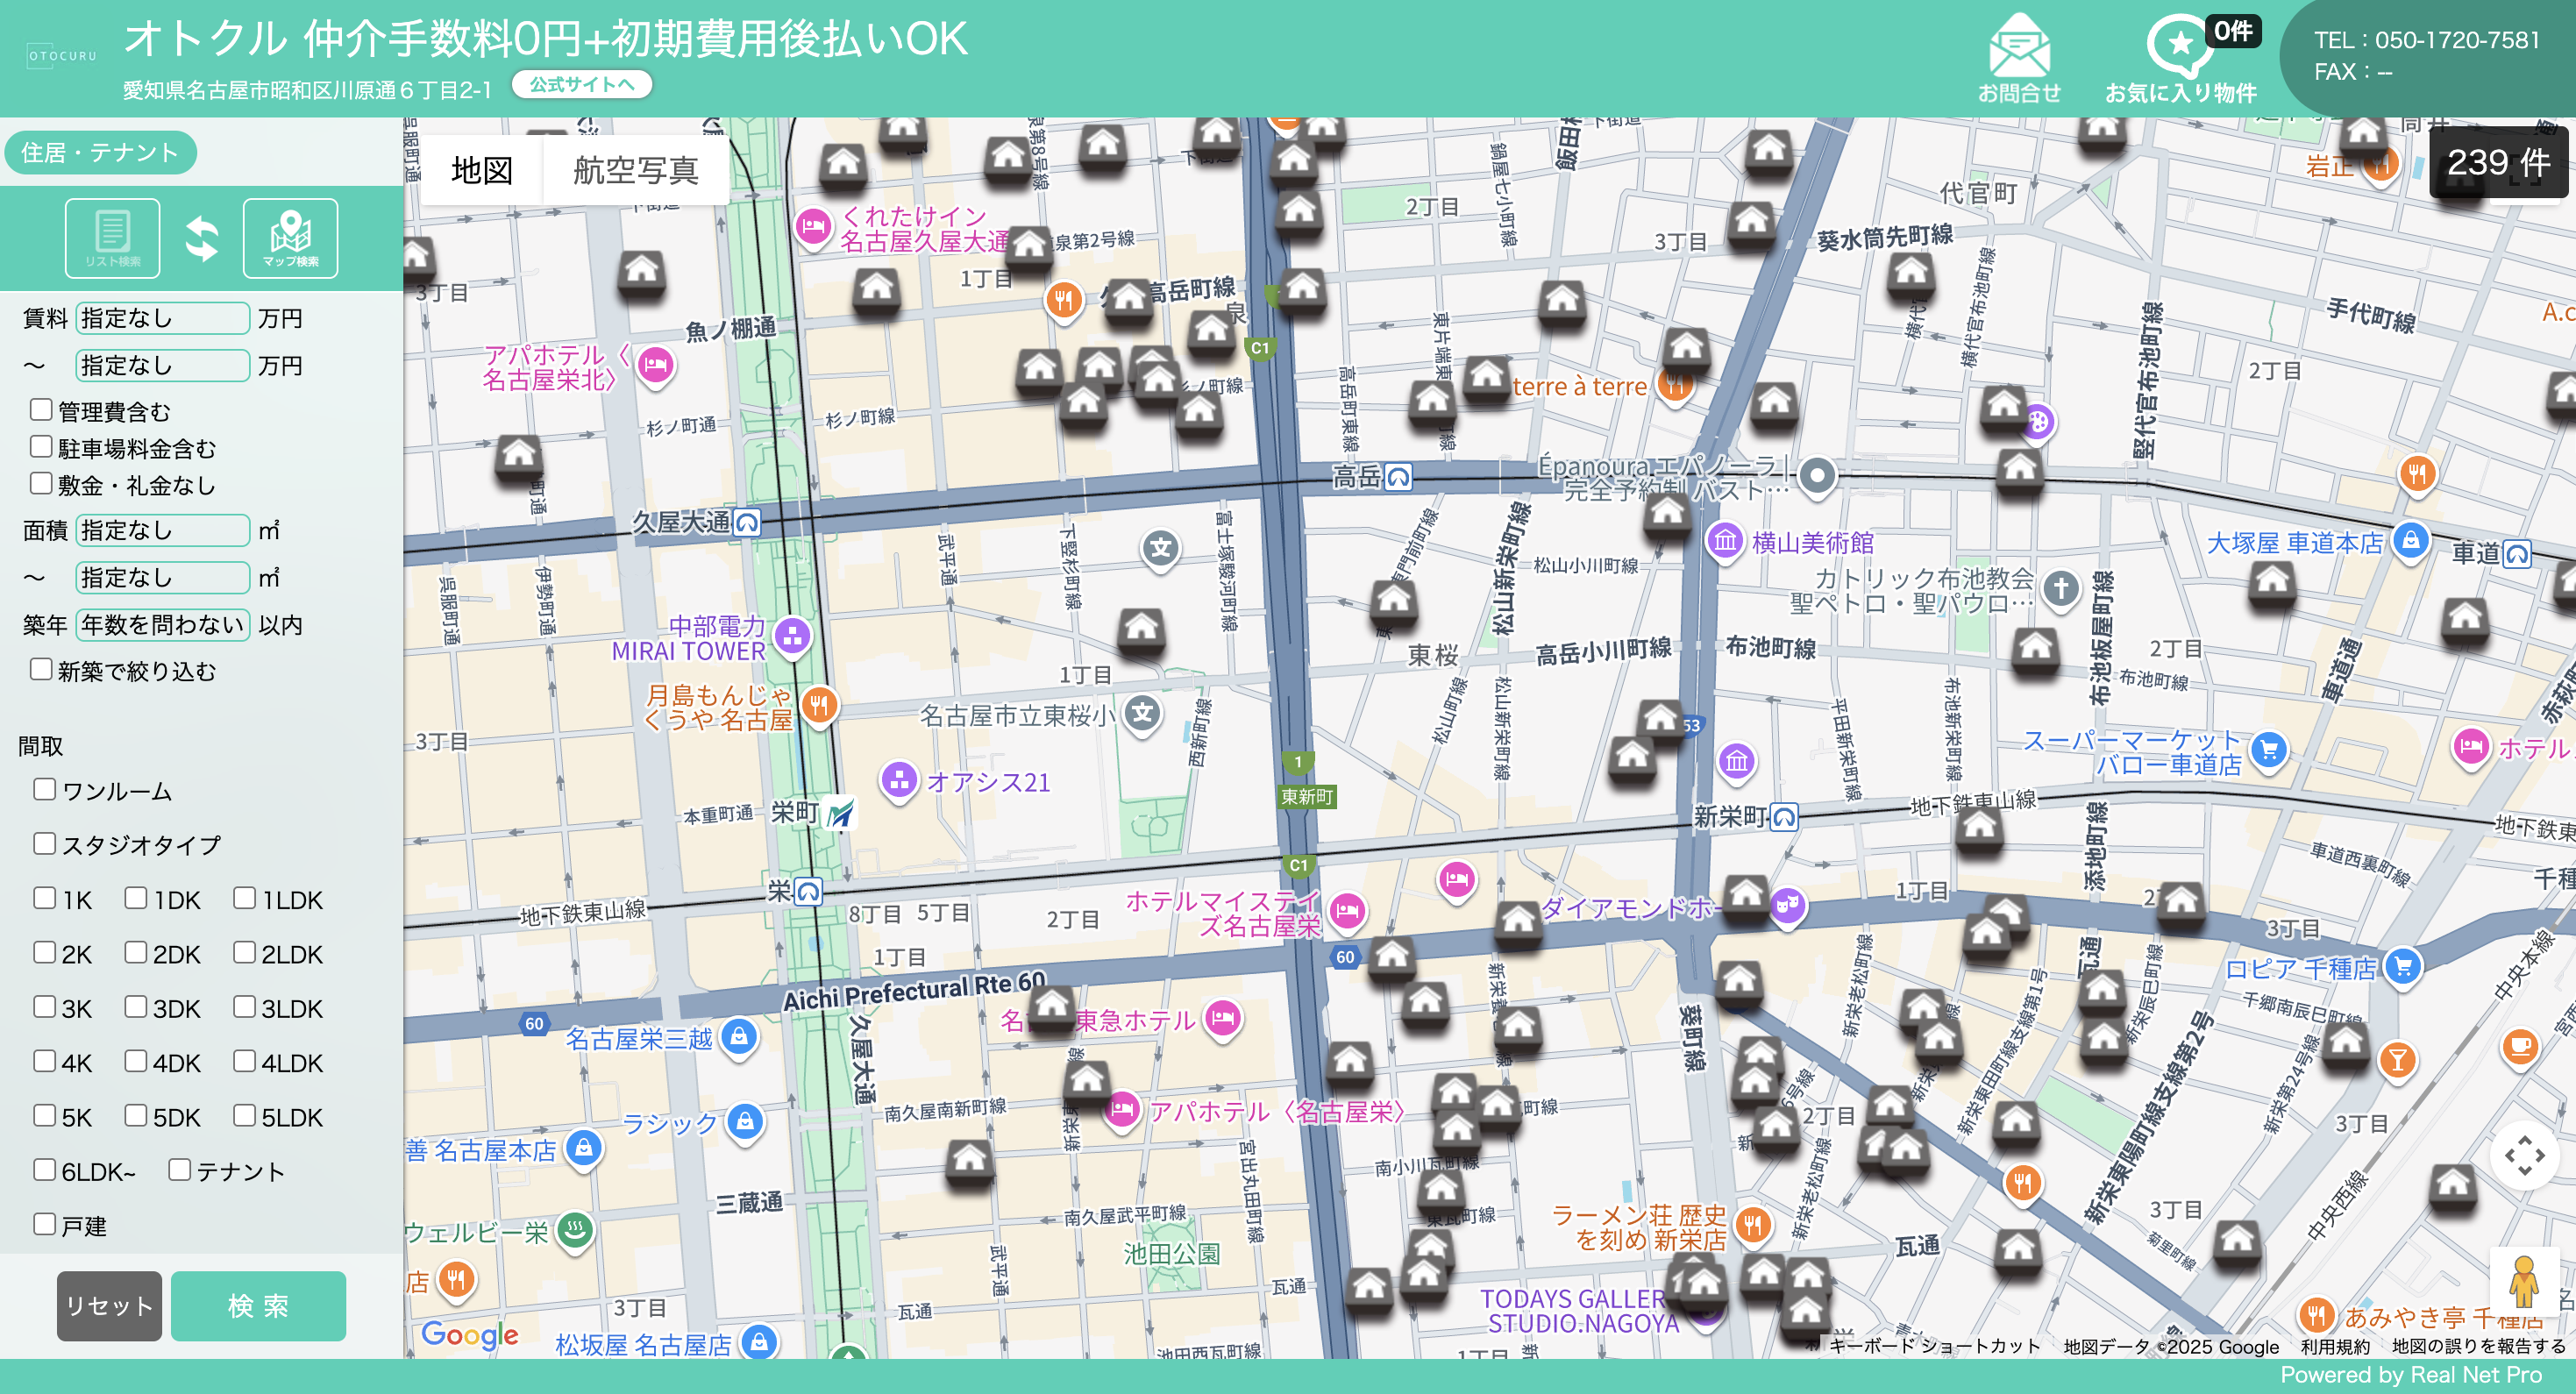Click the swap arrows between search modes

click(202, 239)
